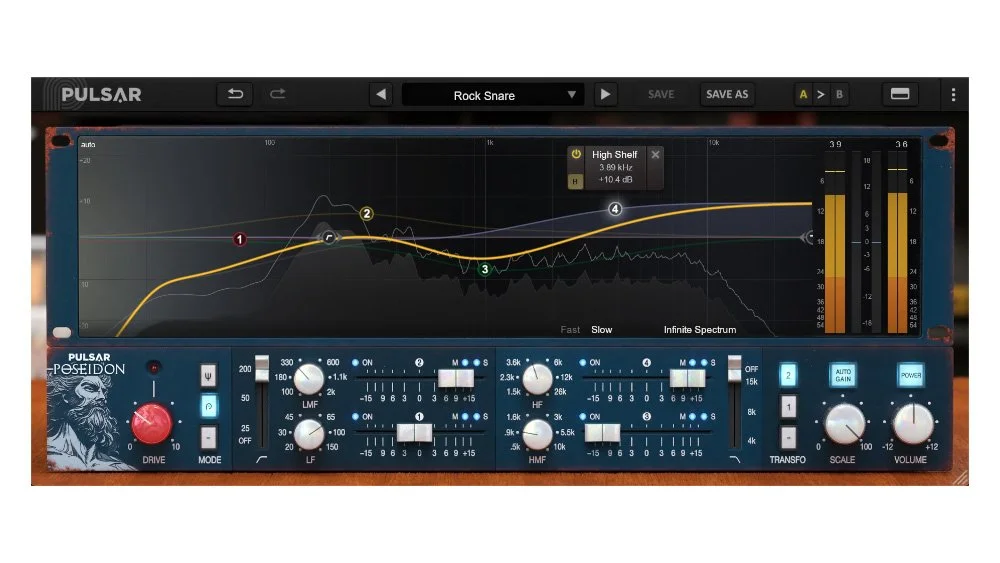The height and width of the screenshot is (563, 1000).
Task: Redo the last undone change
Action: tap(277, 94)
